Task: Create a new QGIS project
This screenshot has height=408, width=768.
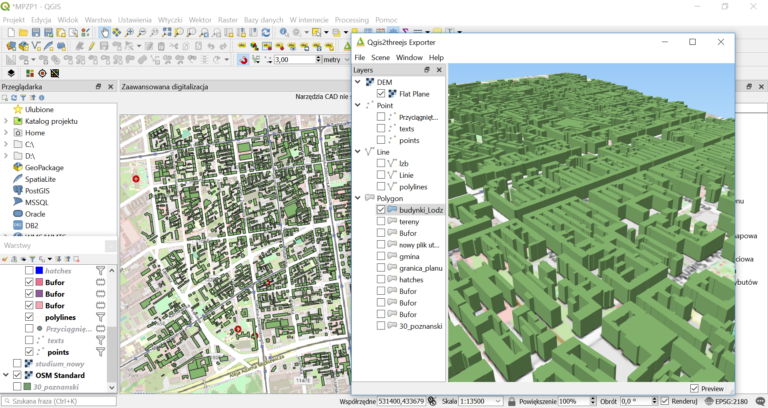Action: coord(11,32)
